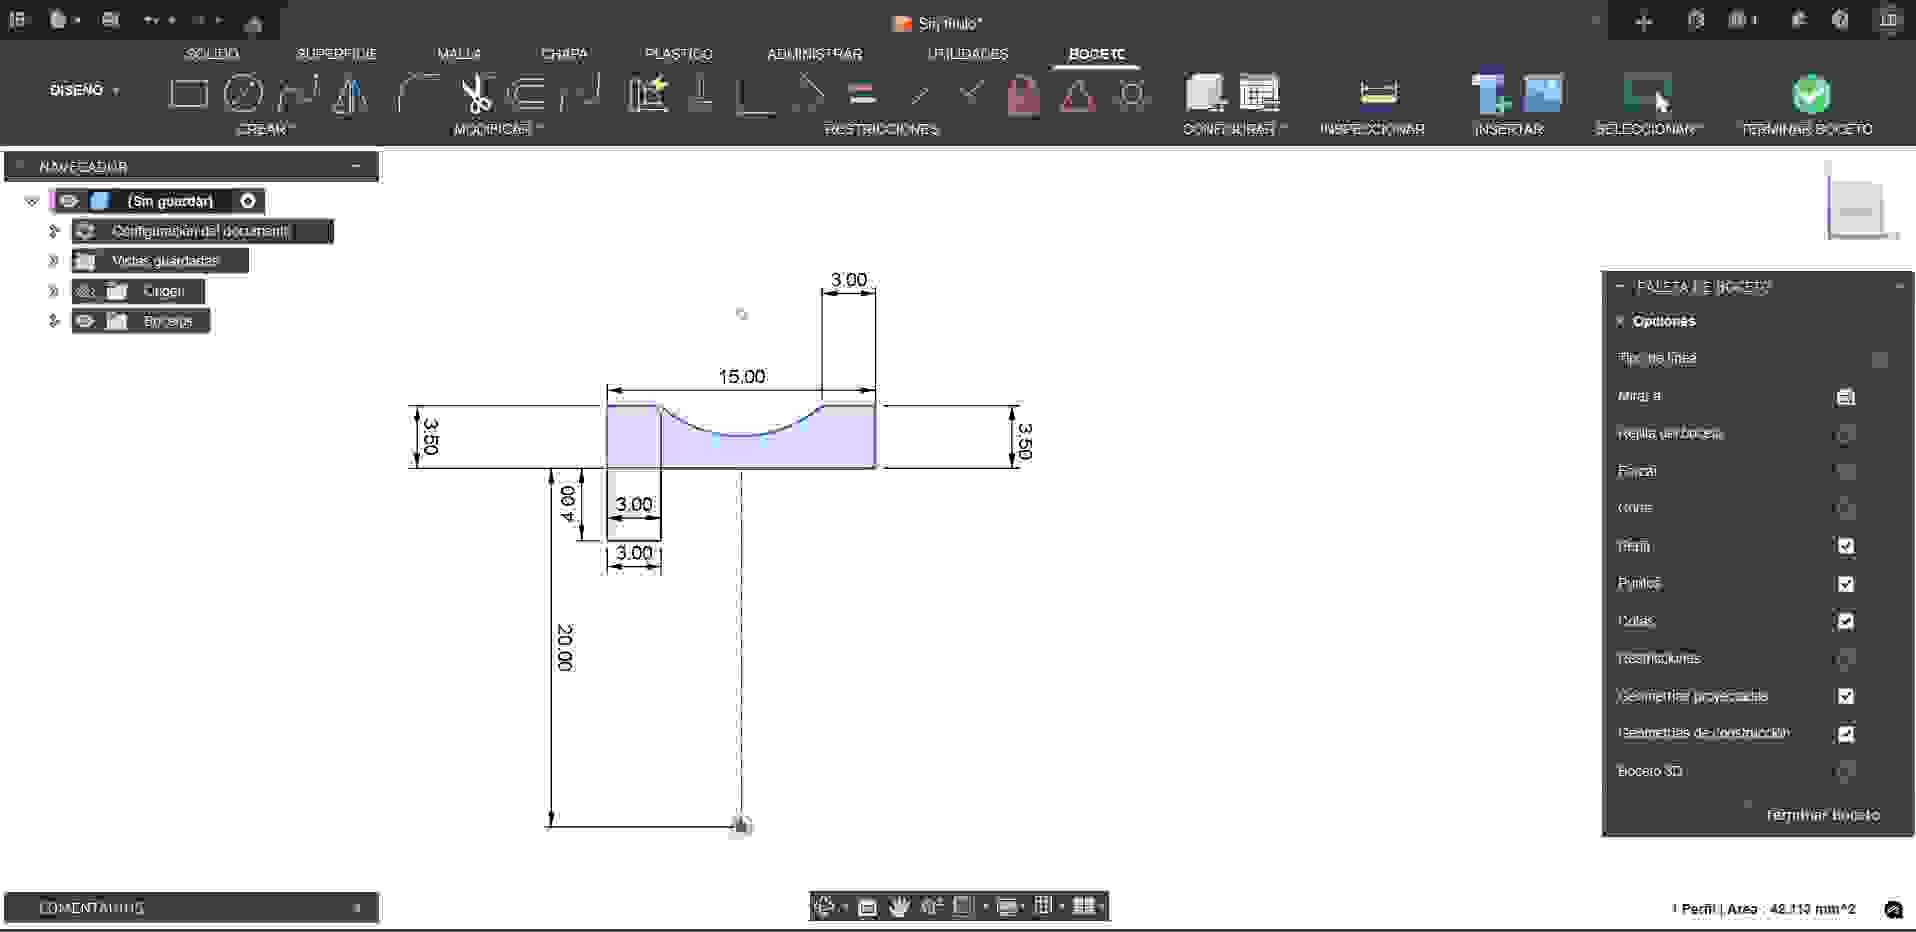1916x932 pixels.
Task: Apply the Concentric constraint icon
Action: tap(1132, 95)
